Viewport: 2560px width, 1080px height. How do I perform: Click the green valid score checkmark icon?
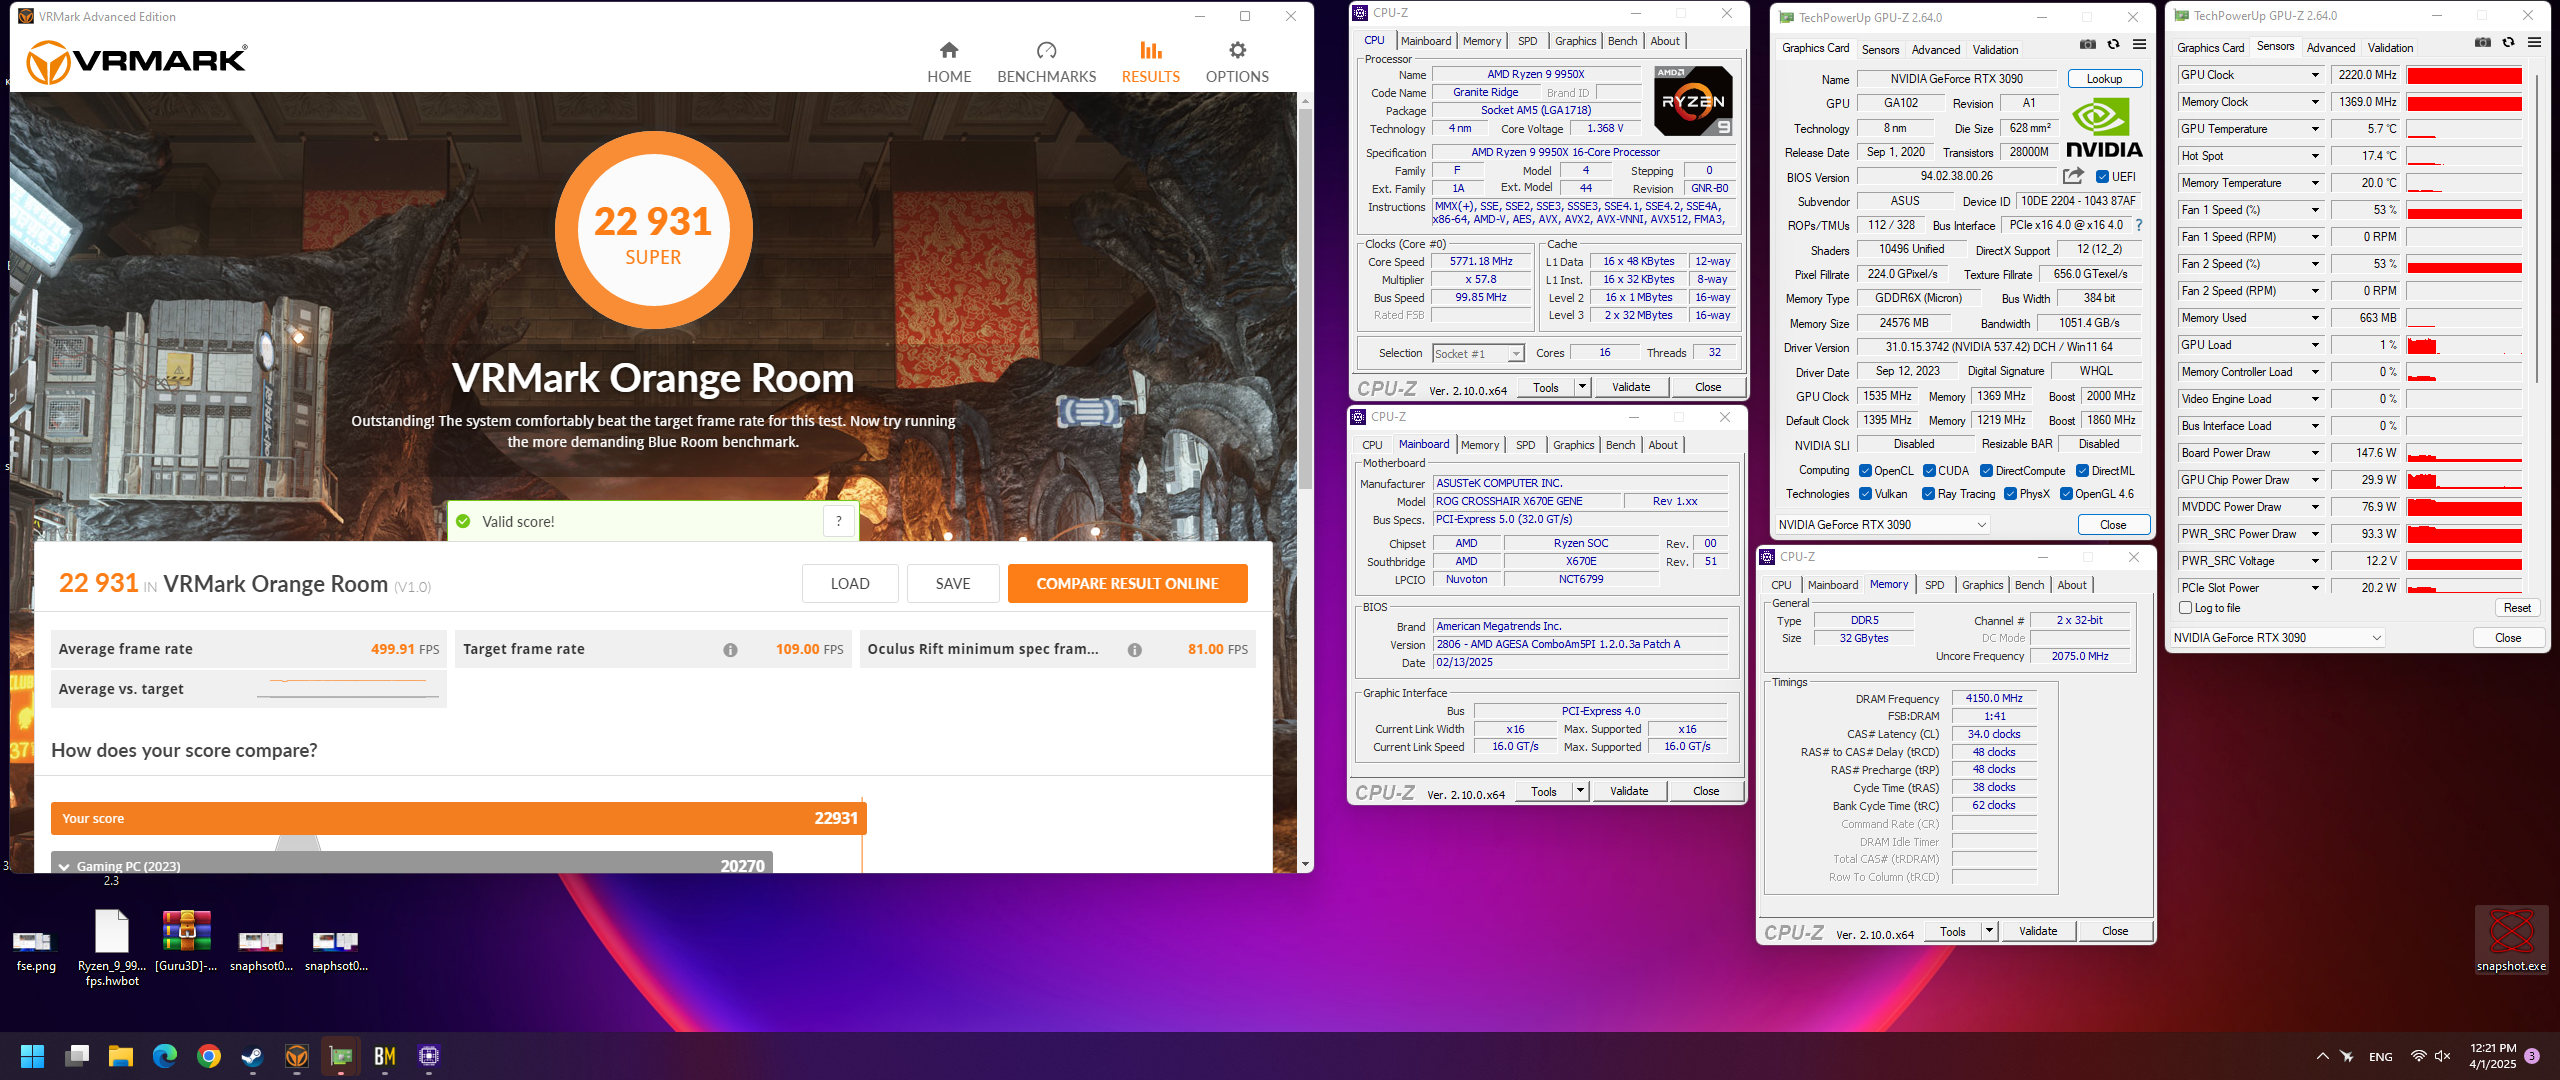(x=463, y=521)
